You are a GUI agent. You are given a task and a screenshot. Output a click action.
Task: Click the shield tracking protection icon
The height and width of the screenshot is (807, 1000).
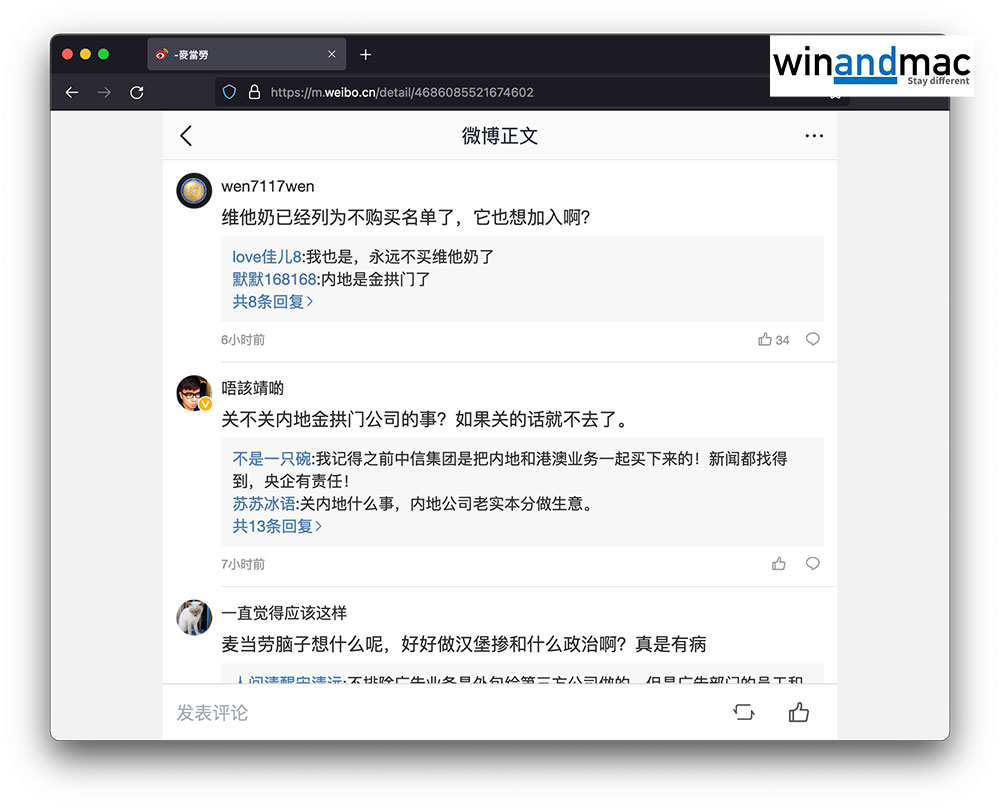click(229, 92)
